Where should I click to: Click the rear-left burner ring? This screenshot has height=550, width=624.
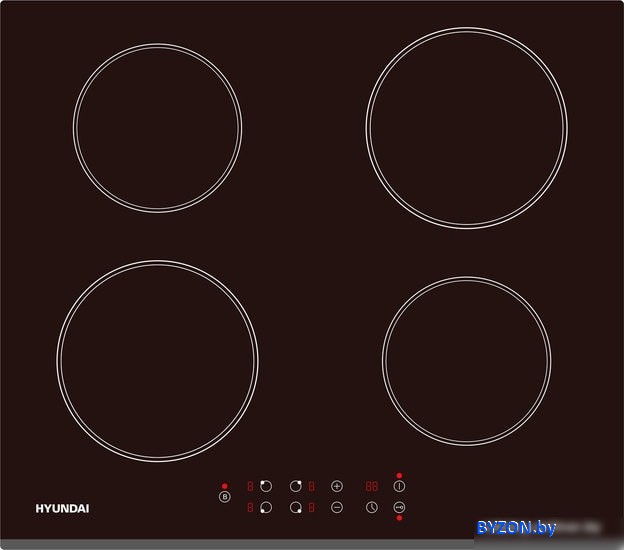158,128
